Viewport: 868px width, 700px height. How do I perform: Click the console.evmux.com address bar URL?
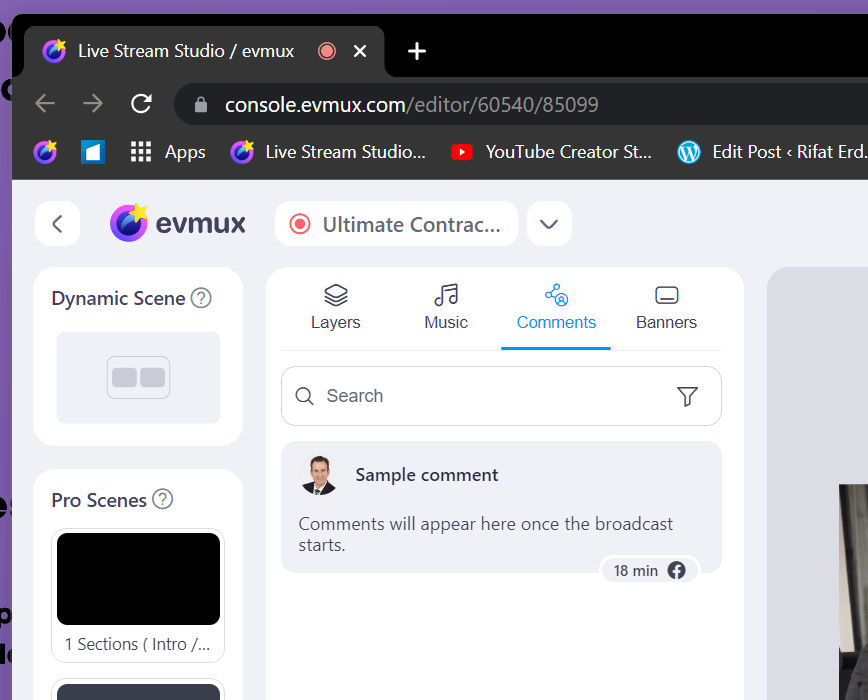pyautogui.click(x=411, y=105)
